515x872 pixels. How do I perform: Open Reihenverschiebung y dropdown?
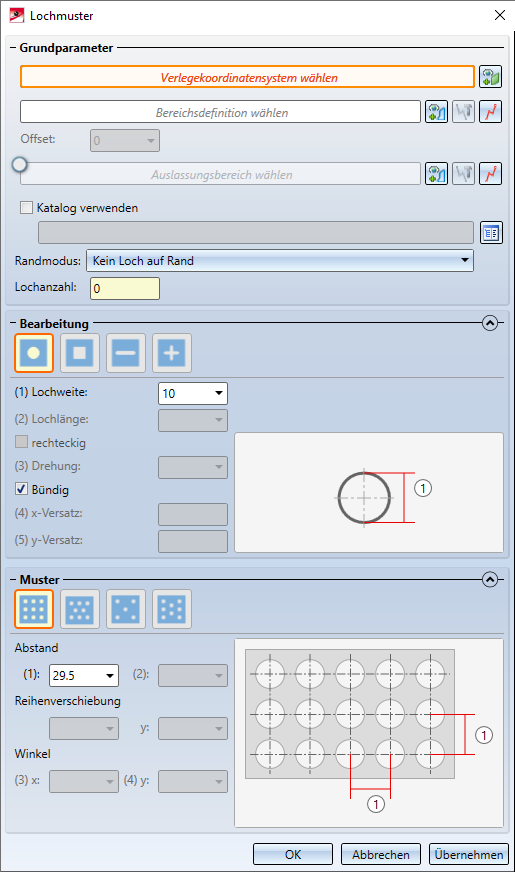192,729
